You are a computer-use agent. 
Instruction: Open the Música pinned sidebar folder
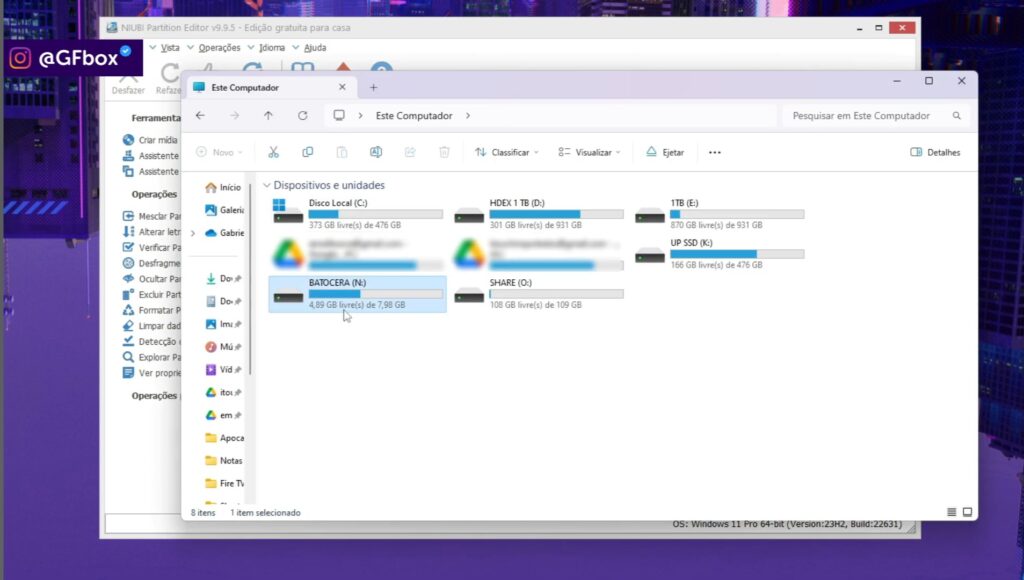click(223, 347)
